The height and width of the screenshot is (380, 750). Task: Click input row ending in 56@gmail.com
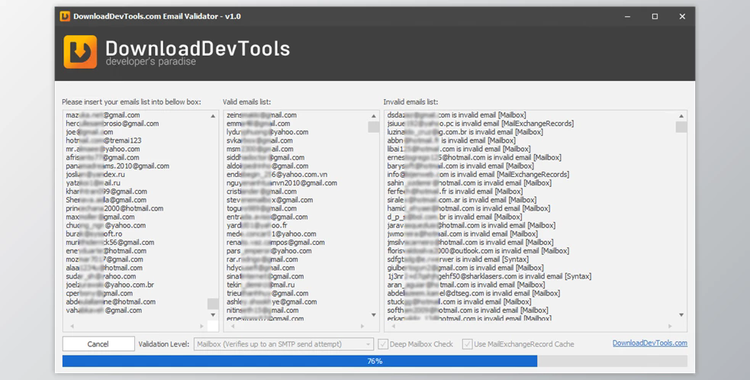(110, 242)
